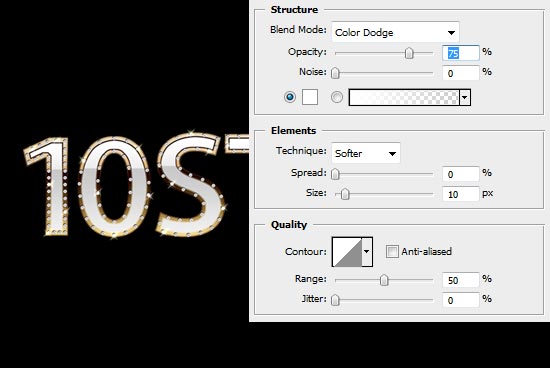Image resolution: width=550 pixels, height=368 pixels.
Task: Click the gradient preview bar
Action: 404,97
